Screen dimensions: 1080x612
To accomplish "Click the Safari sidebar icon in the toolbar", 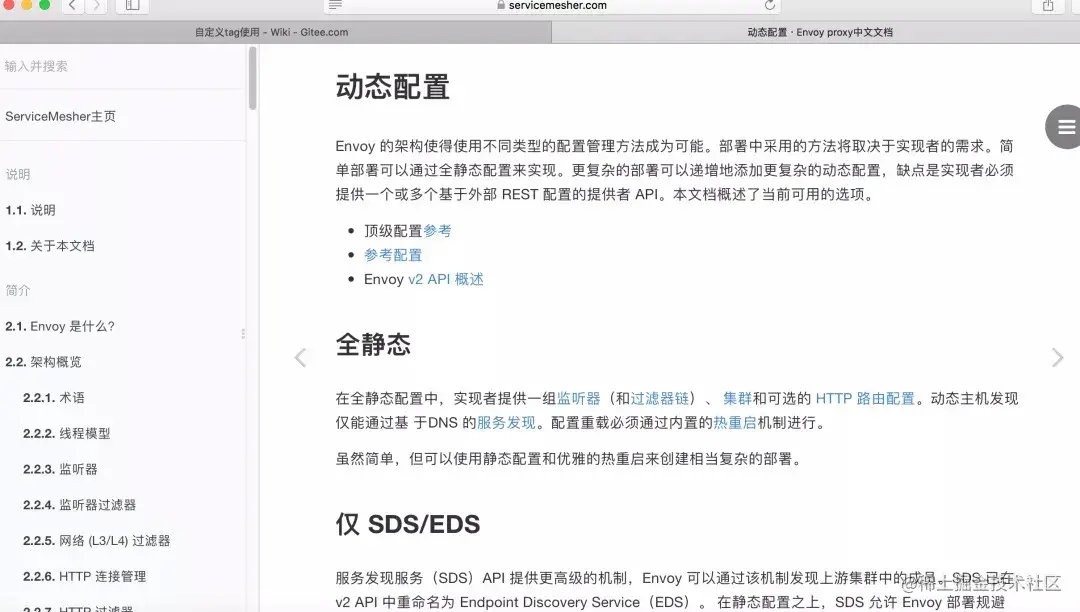I will [x=133, y=5].
